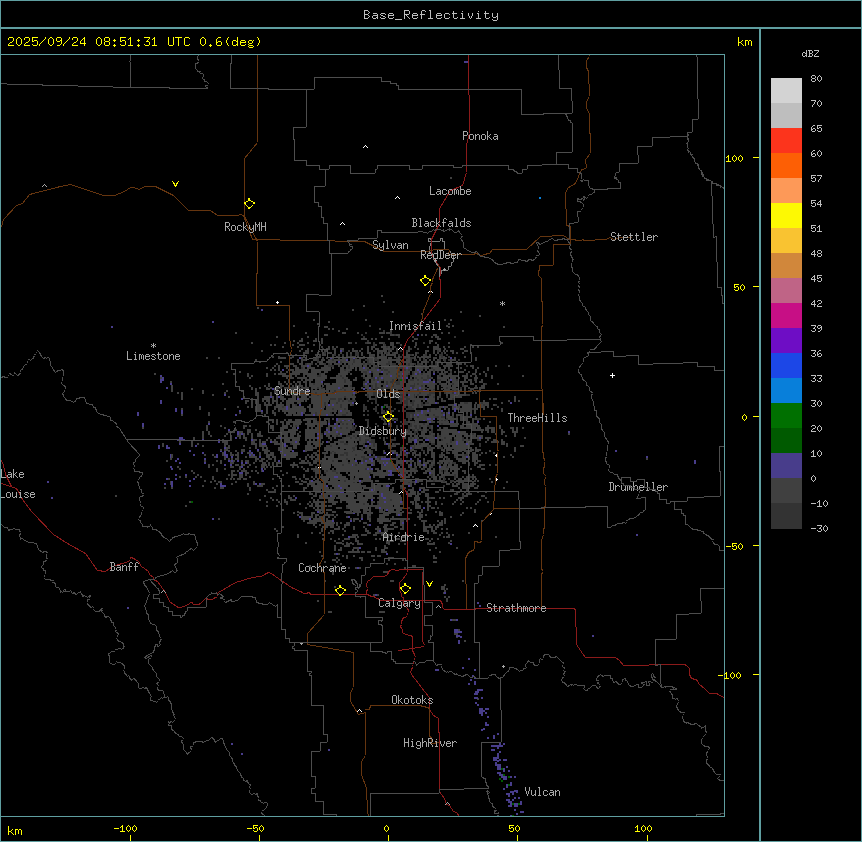Select the diamond marker below RedDeer
Screen dimensions: 862x842
(x=426, y=280)
